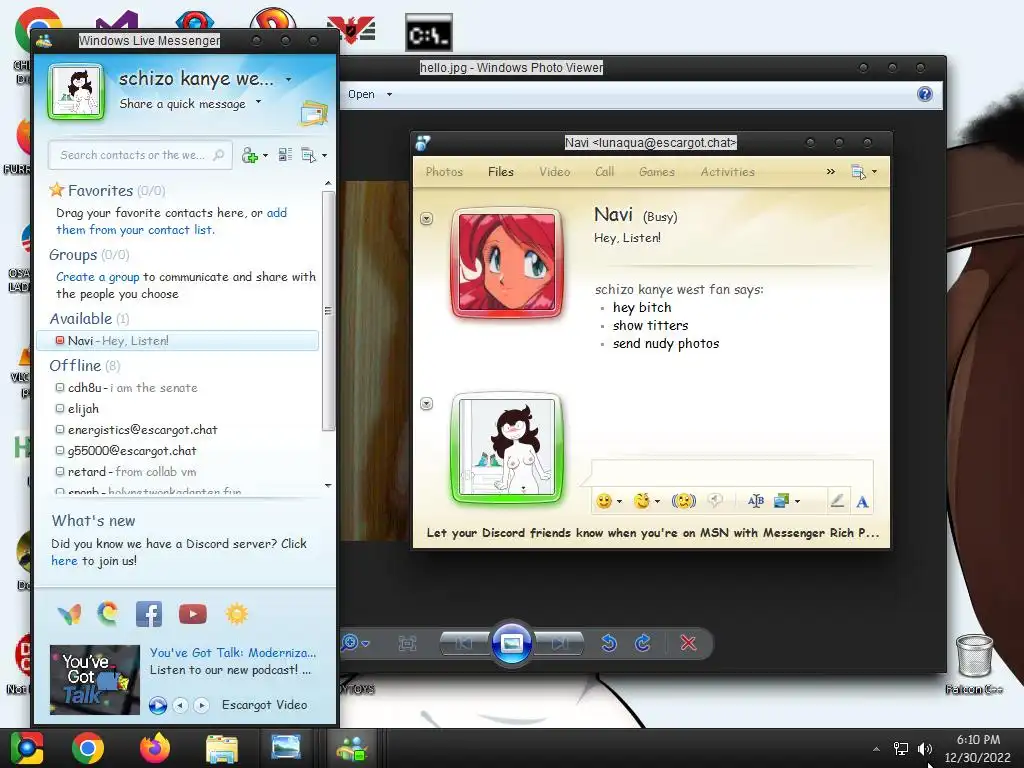Image resolution: width=1024 pixels, height=768 pixels.
Task: Send a nudge to Navi
Action: click(684, 501)
